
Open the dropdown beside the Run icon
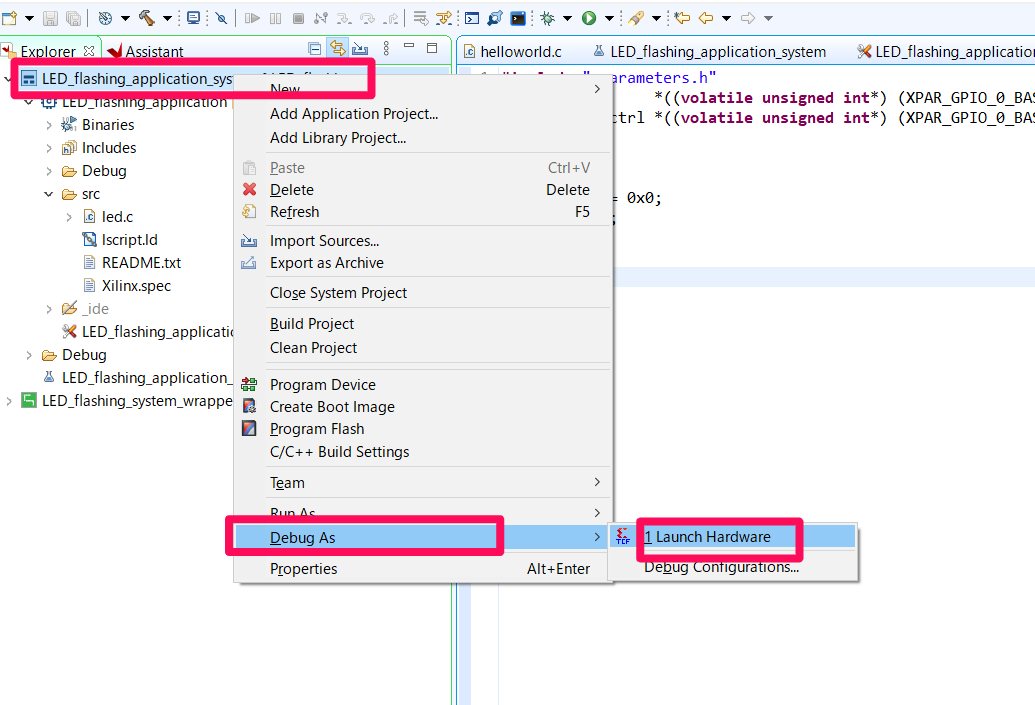(x=609, y=18)
